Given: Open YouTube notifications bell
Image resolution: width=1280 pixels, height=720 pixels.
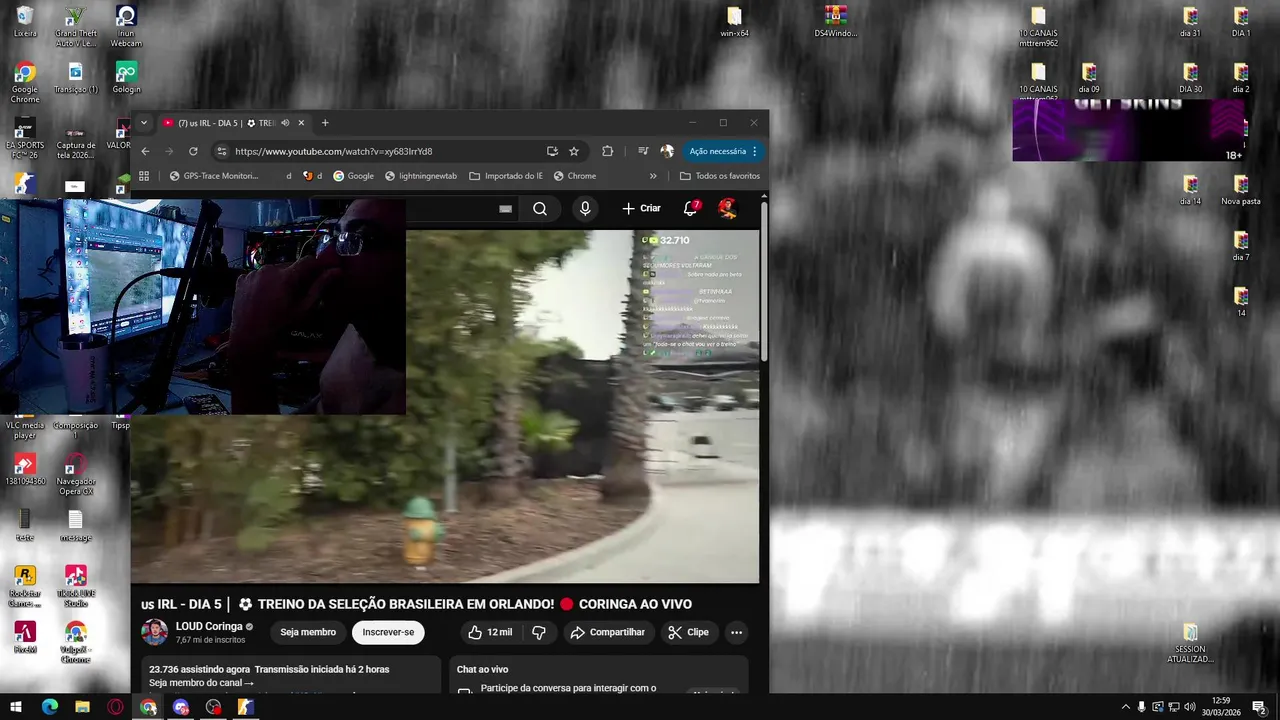Looking at the screenshot, I should click(x=690, y=208).
